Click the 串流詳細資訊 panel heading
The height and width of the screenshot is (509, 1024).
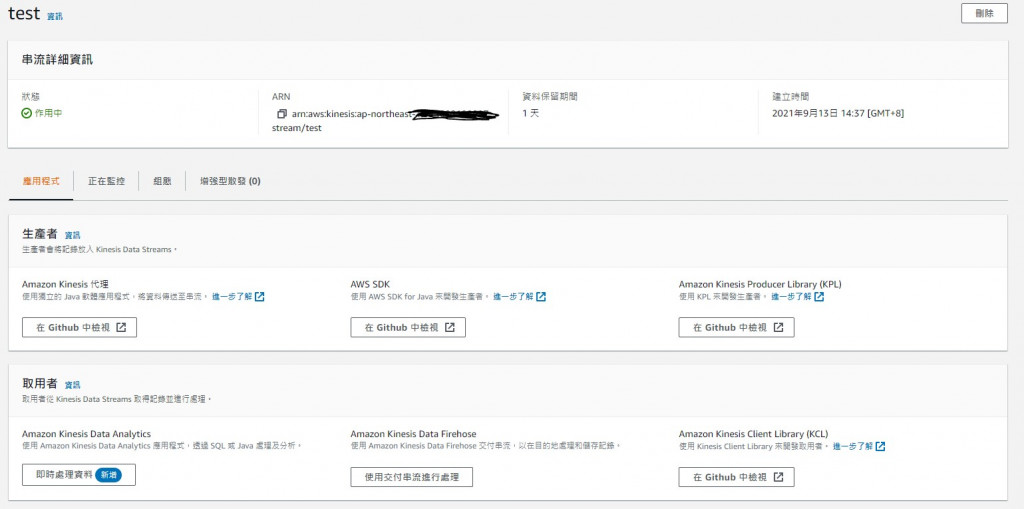[x=57, y=60]
